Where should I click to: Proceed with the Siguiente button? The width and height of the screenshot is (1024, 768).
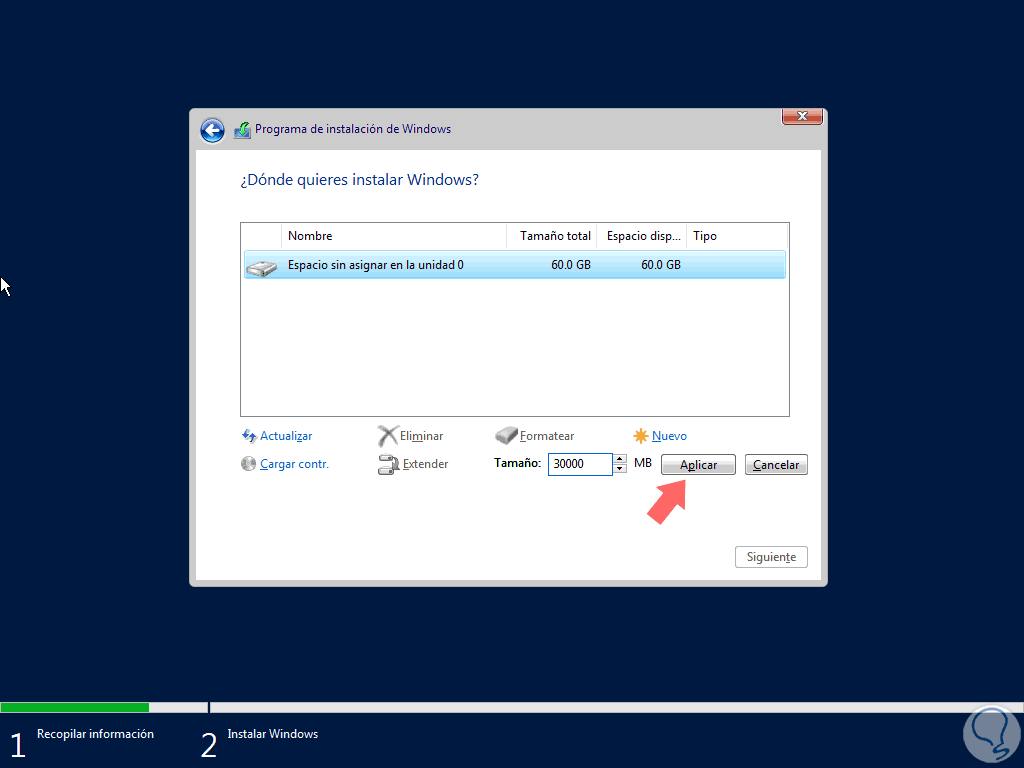coord(771,557)
